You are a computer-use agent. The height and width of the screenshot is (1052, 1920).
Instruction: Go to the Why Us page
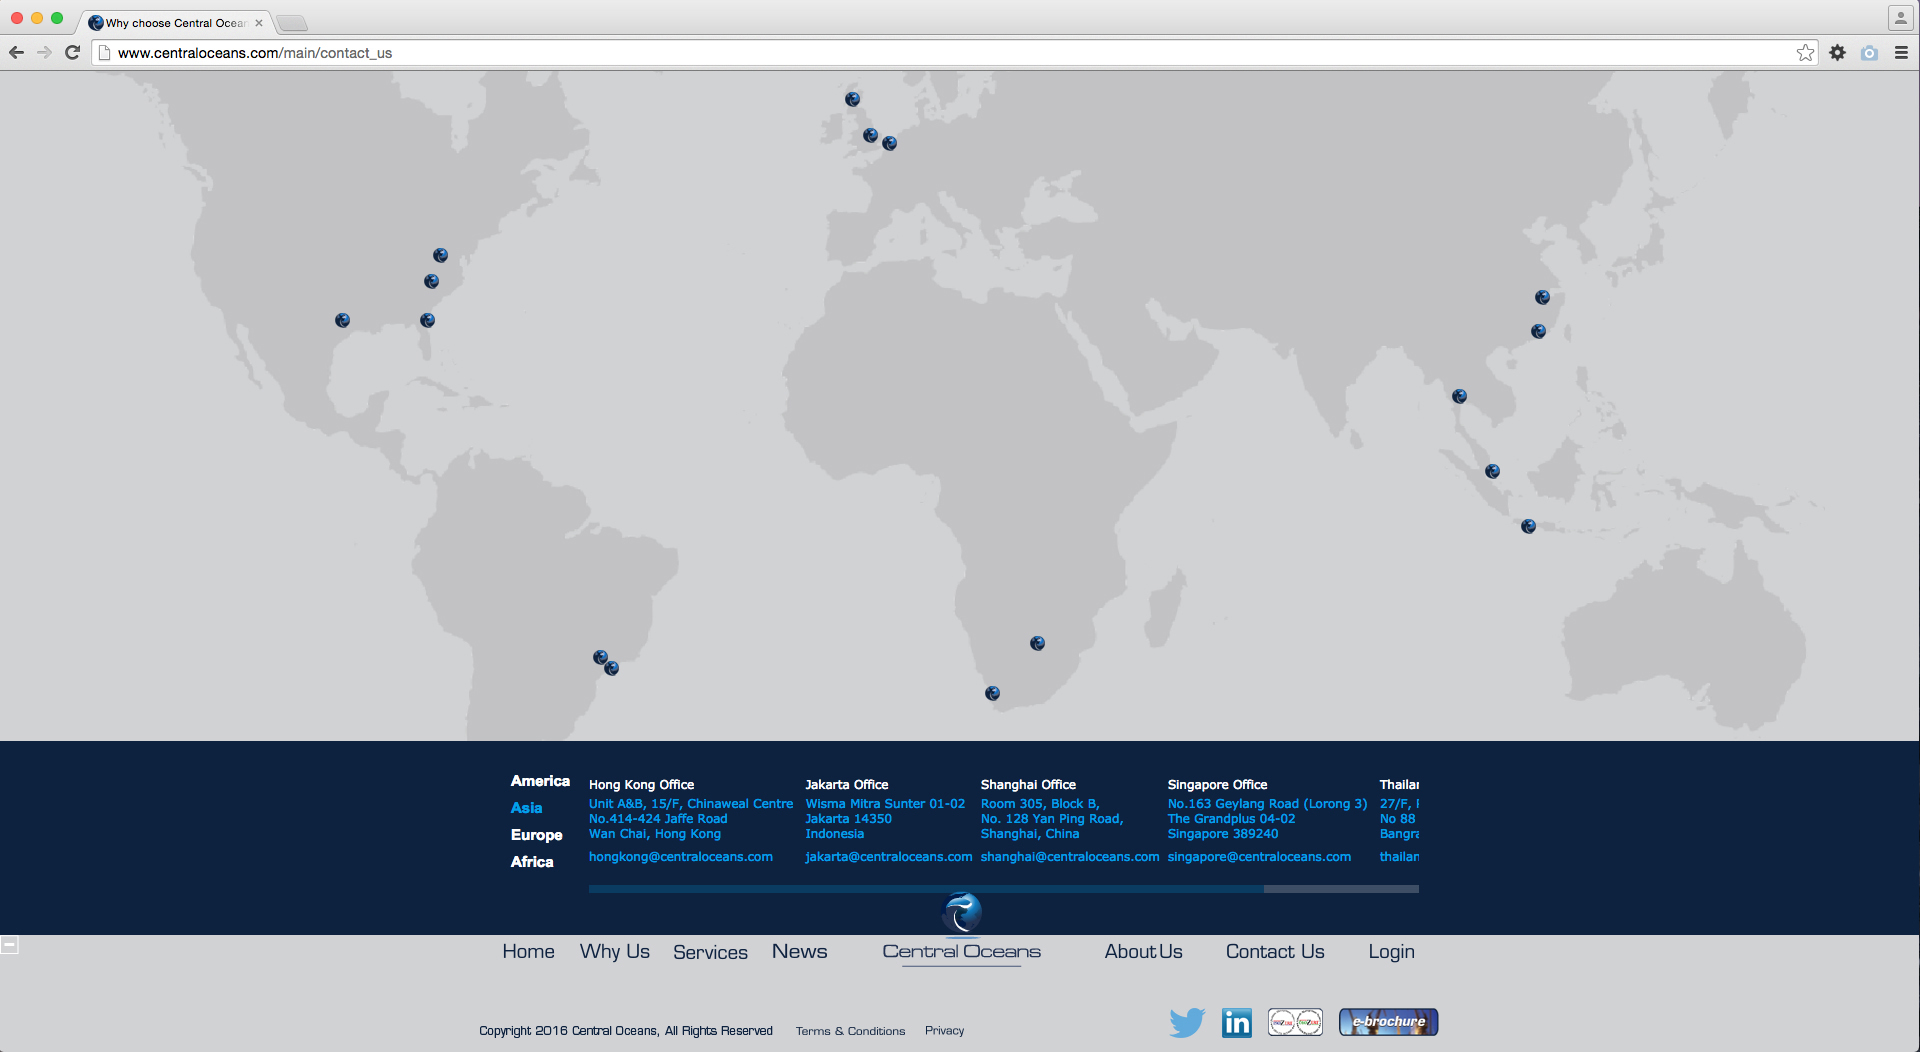(x=614, y=952)
